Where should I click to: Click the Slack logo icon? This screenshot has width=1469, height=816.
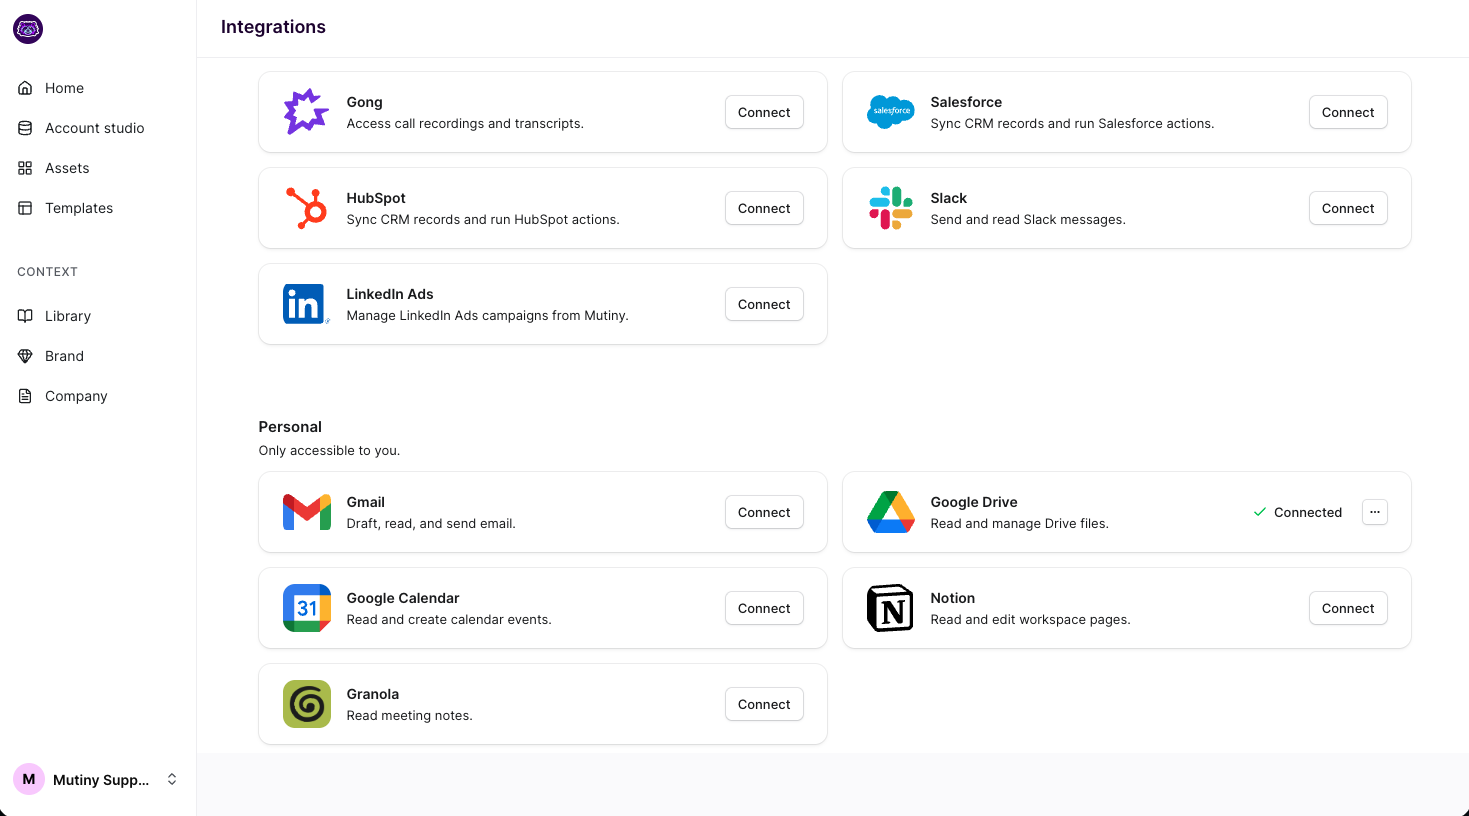click(890, 208)
